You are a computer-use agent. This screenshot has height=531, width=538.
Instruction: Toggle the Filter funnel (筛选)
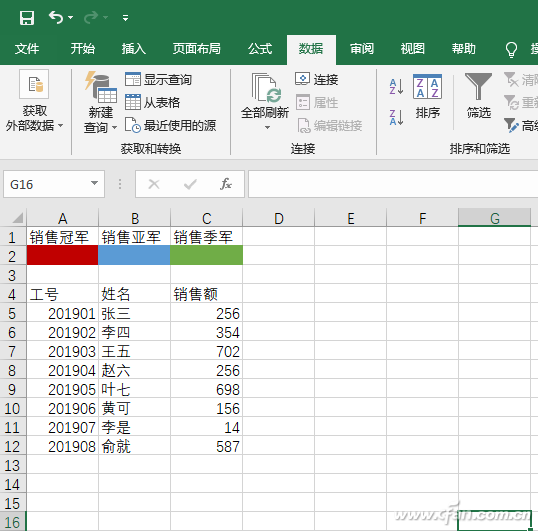pos(478,86)
